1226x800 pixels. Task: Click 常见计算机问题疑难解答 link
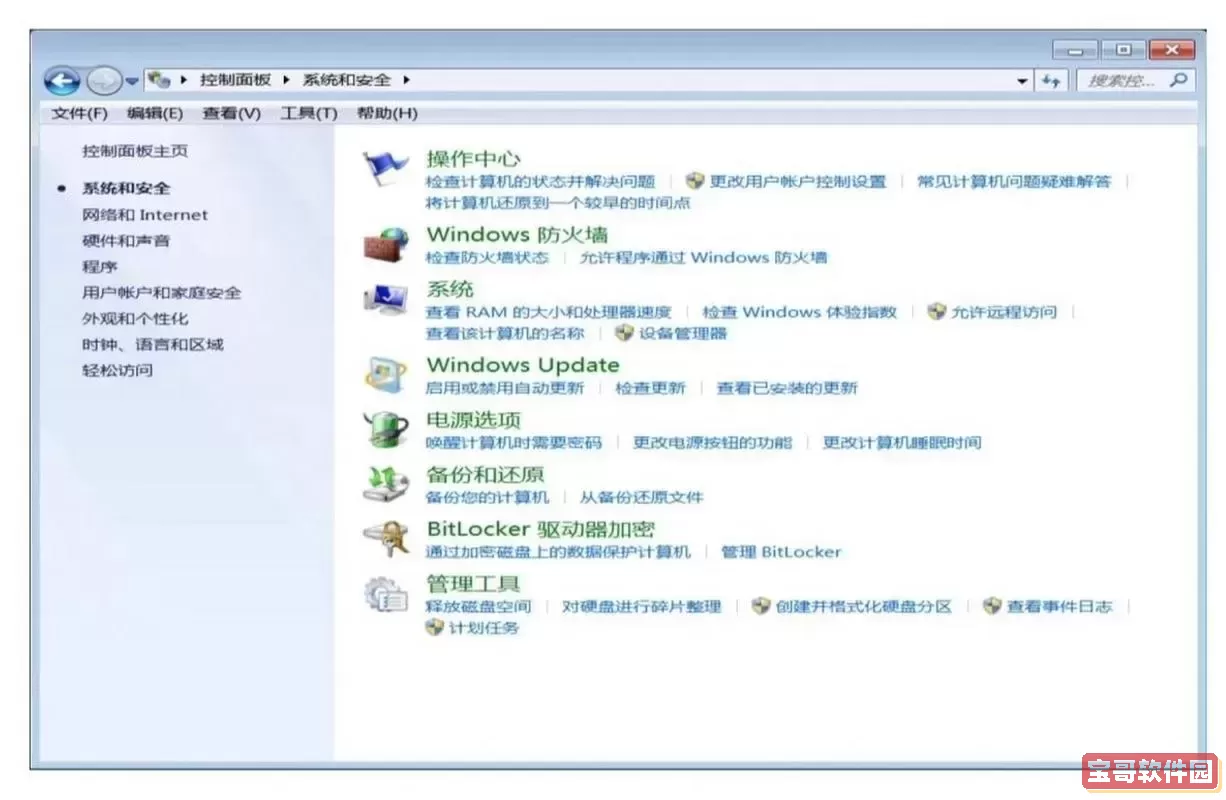click(x=1014, y=181)
